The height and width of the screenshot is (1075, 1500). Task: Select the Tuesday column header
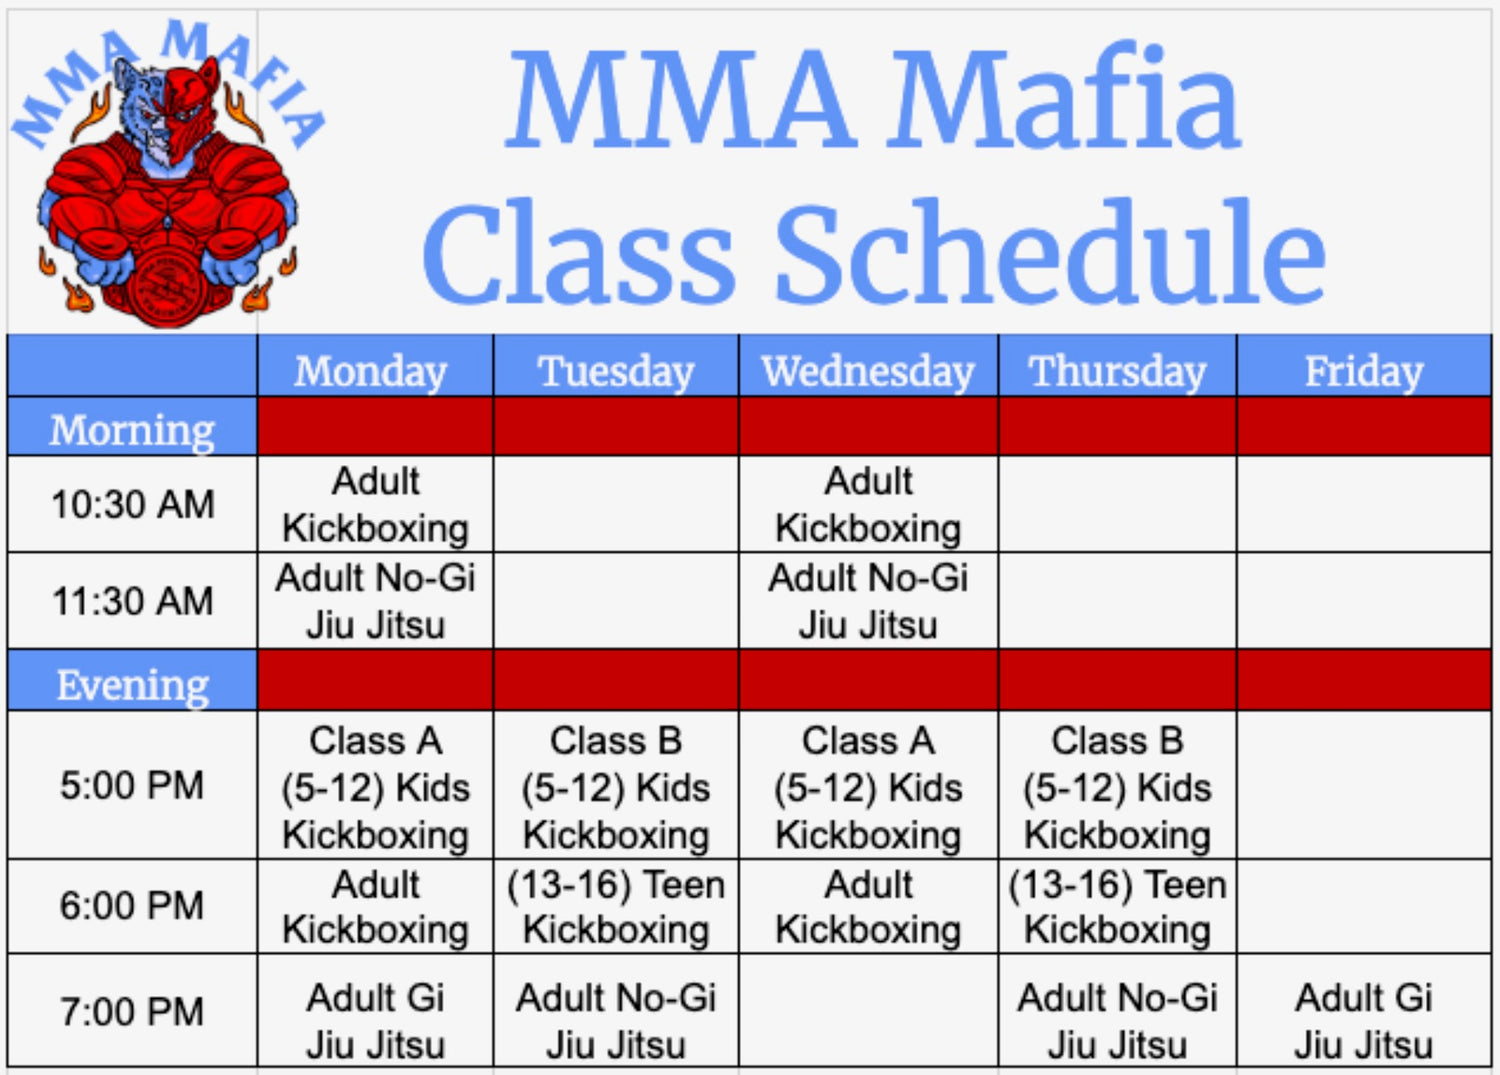pyautogui.click(x=616, y=371)
